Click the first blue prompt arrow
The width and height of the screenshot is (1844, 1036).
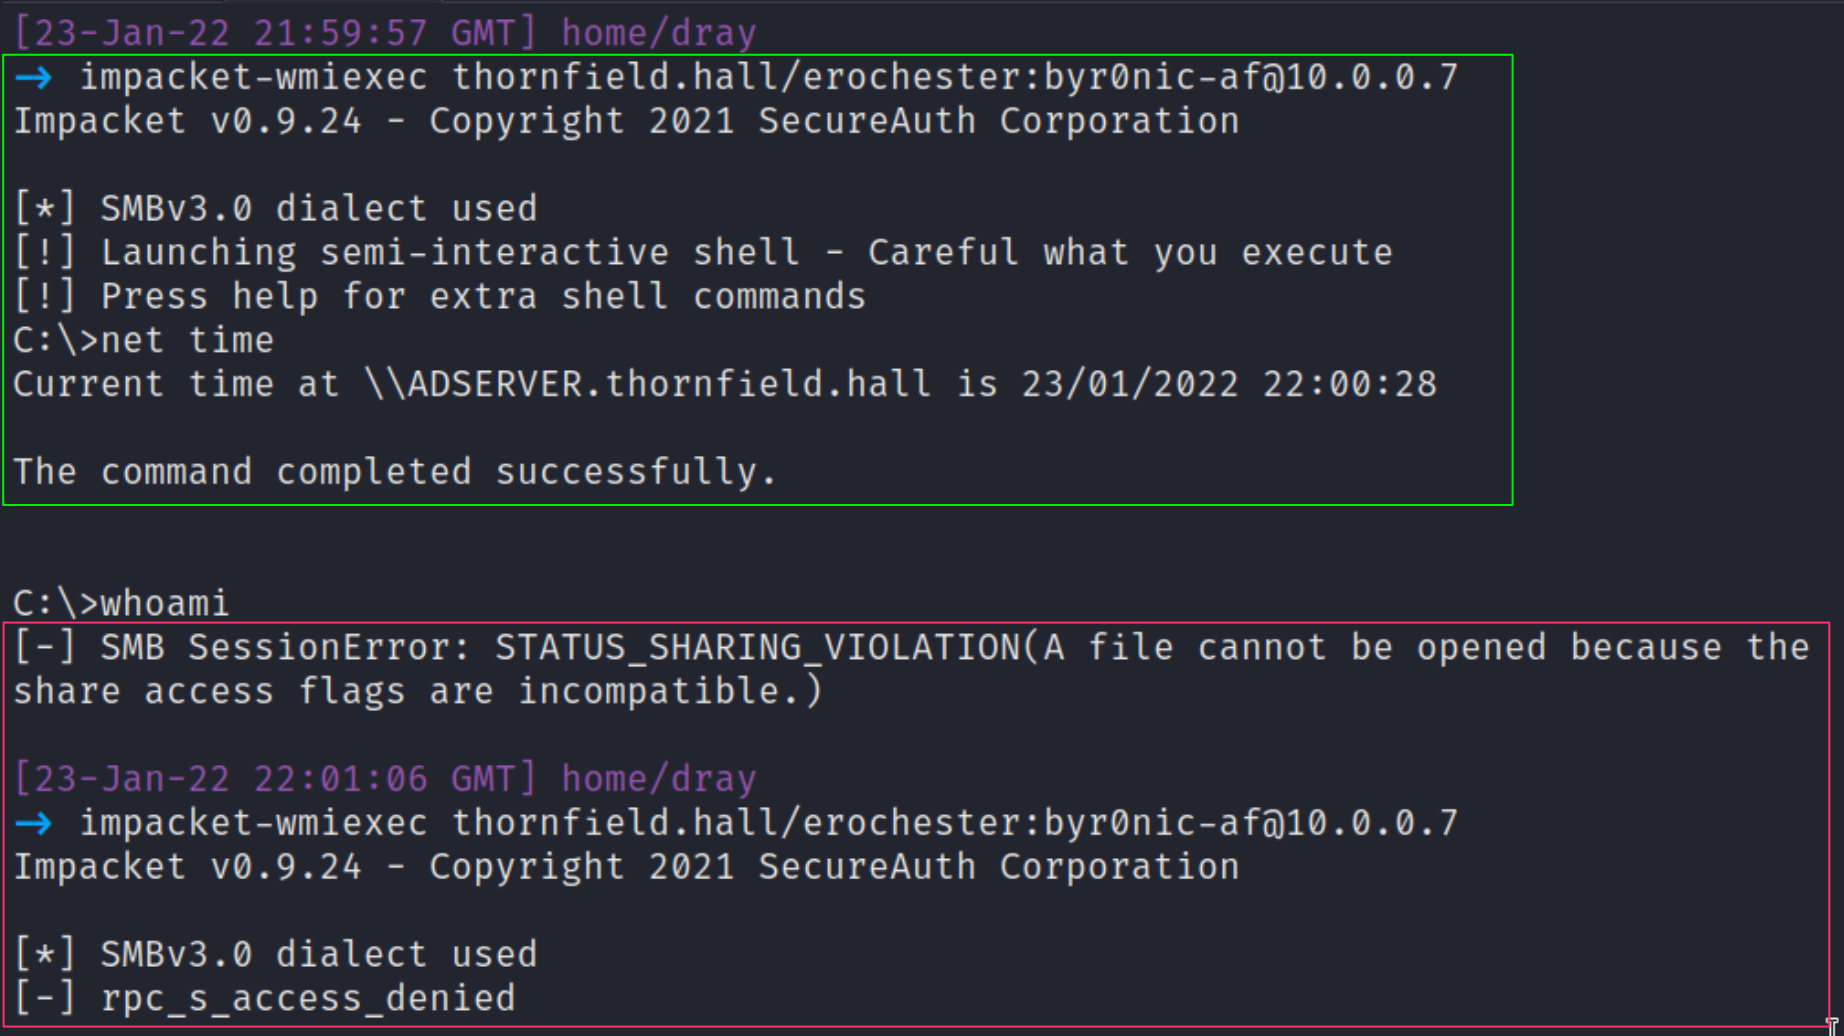tap(34, 78)
